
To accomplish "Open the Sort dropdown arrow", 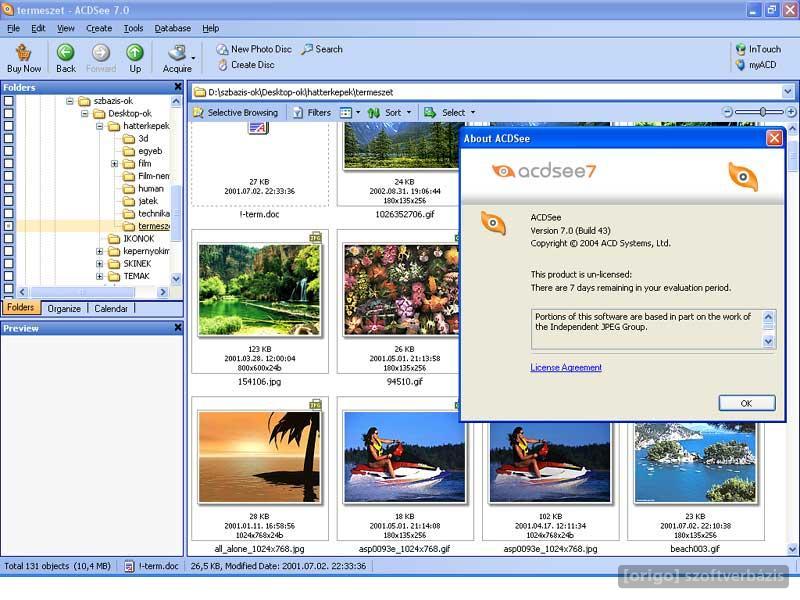I will click(x=409, y=113).
